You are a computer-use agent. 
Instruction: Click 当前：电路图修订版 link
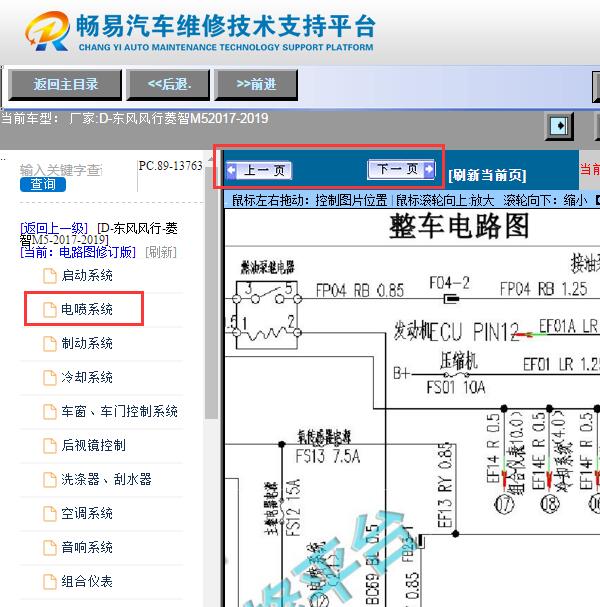(78, 252)
